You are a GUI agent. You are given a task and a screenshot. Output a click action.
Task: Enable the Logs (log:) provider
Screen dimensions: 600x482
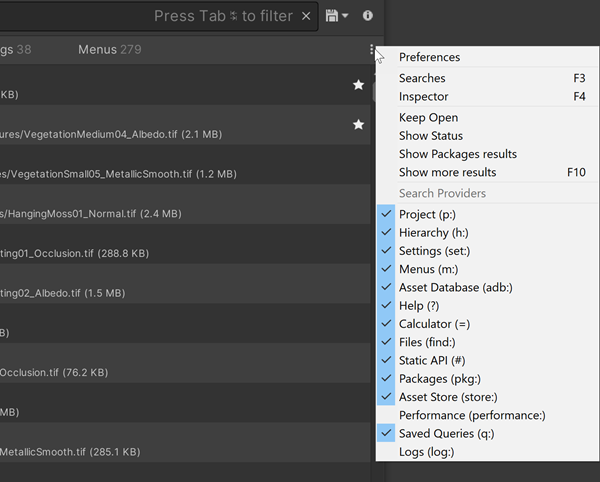click(x=426, y=452)
